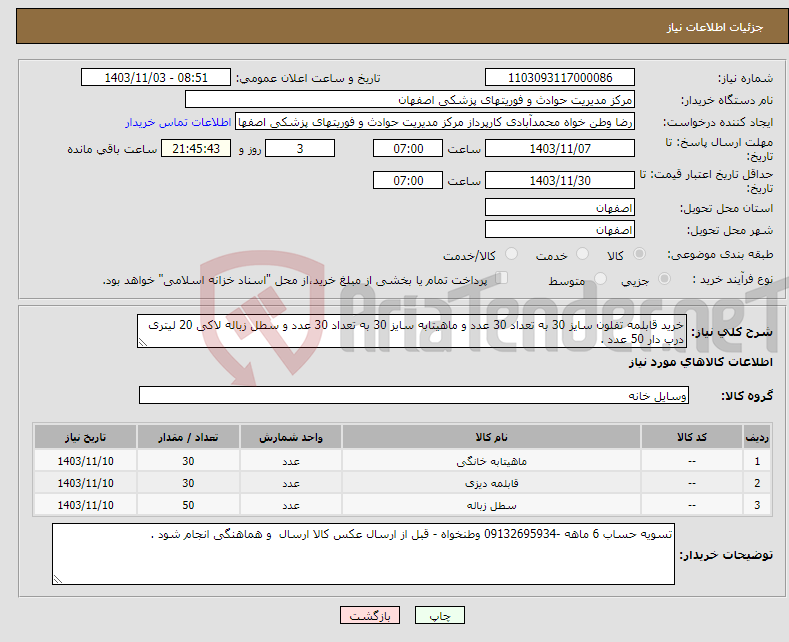The image size is (789, 642).
Task: Click the چاپ (Print) button
Action: click(439, 615)
